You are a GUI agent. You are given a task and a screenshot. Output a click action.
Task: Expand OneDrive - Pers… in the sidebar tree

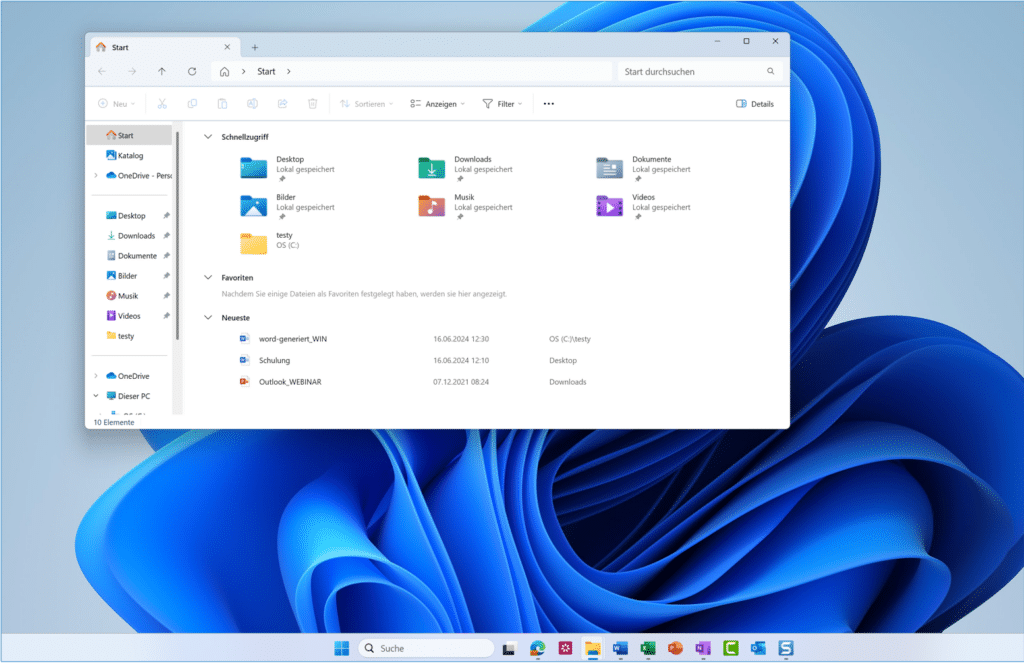tap(96, 176)
